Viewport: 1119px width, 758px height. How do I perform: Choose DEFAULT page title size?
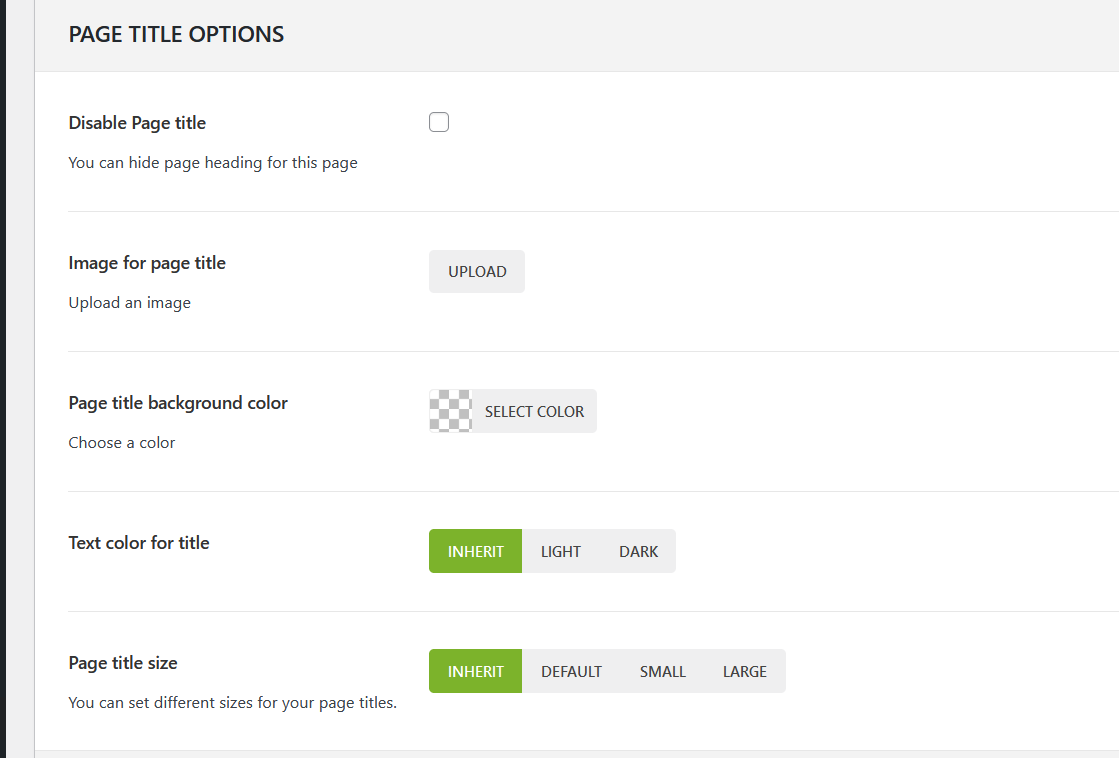(571, 671)
